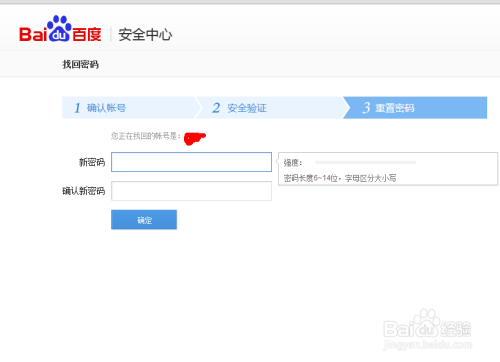Click the text 您正在找回的帐号是

(x=146, y=136)
